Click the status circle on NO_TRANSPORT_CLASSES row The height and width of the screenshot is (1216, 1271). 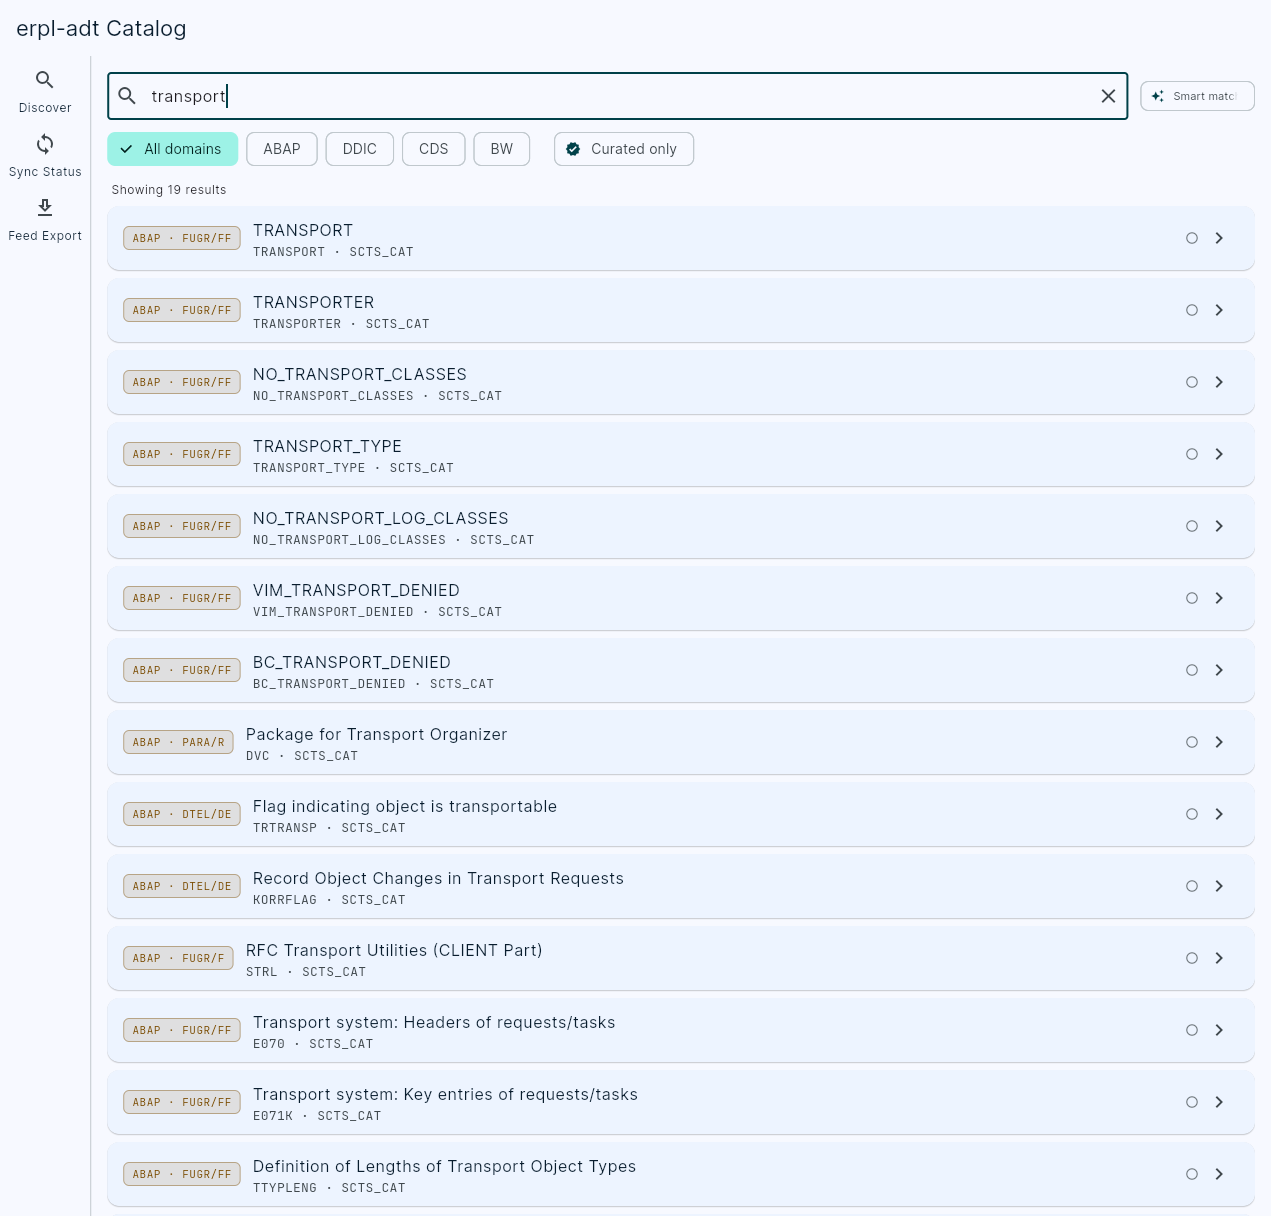[1192, 382]
